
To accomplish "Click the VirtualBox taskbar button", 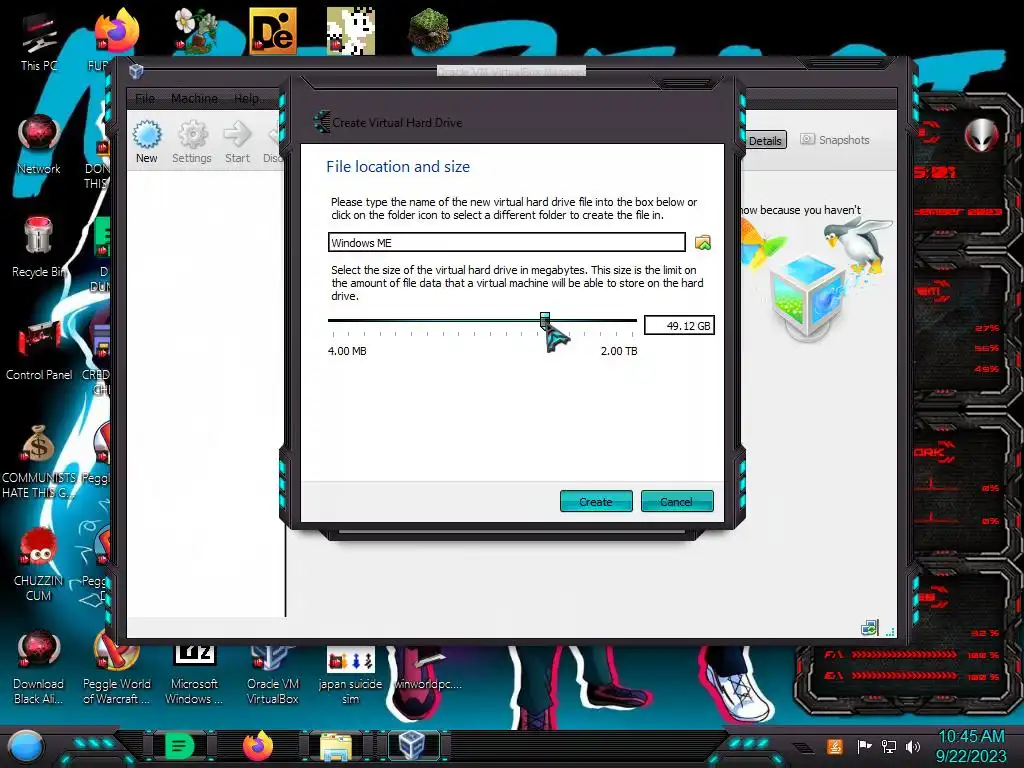I will click(413, 745).
